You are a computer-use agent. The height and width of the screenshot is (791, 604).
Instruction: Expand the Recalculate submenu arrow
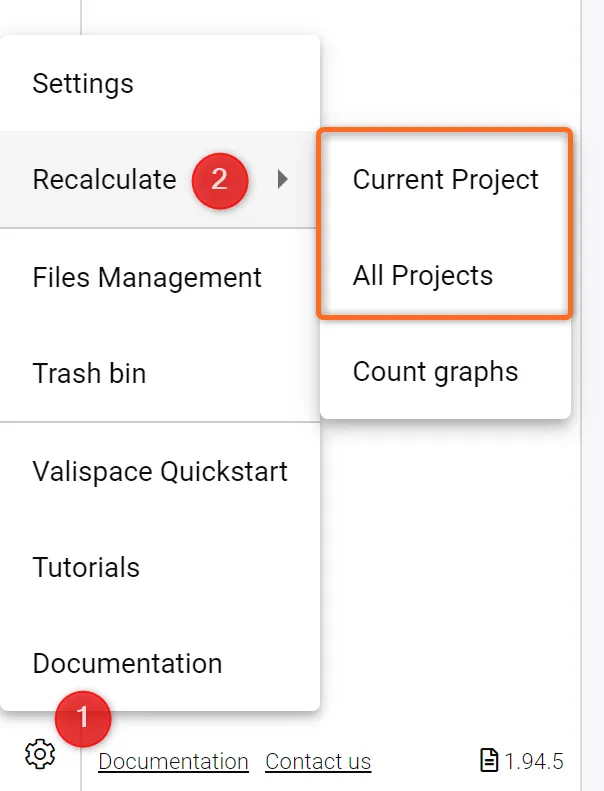coord(283,180)
